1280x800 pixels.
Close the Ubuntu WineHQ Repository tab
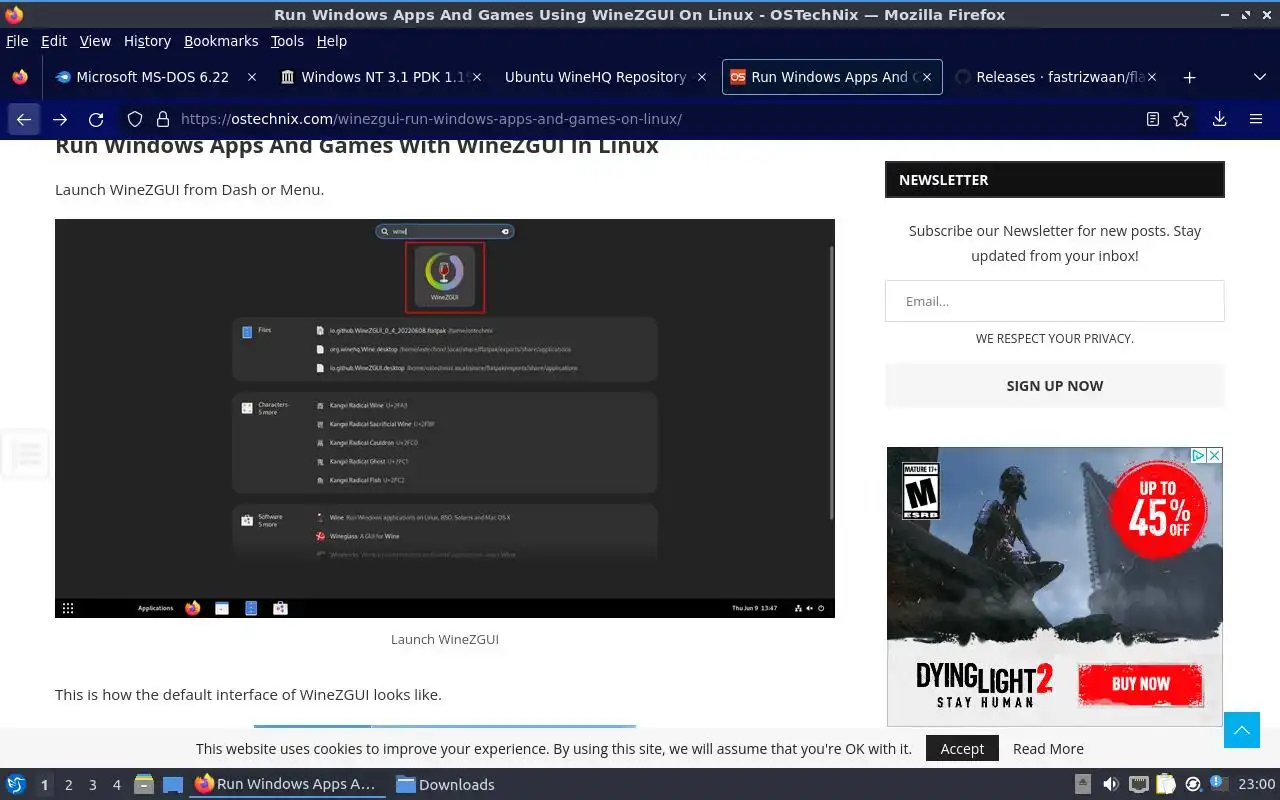point(701,77)
